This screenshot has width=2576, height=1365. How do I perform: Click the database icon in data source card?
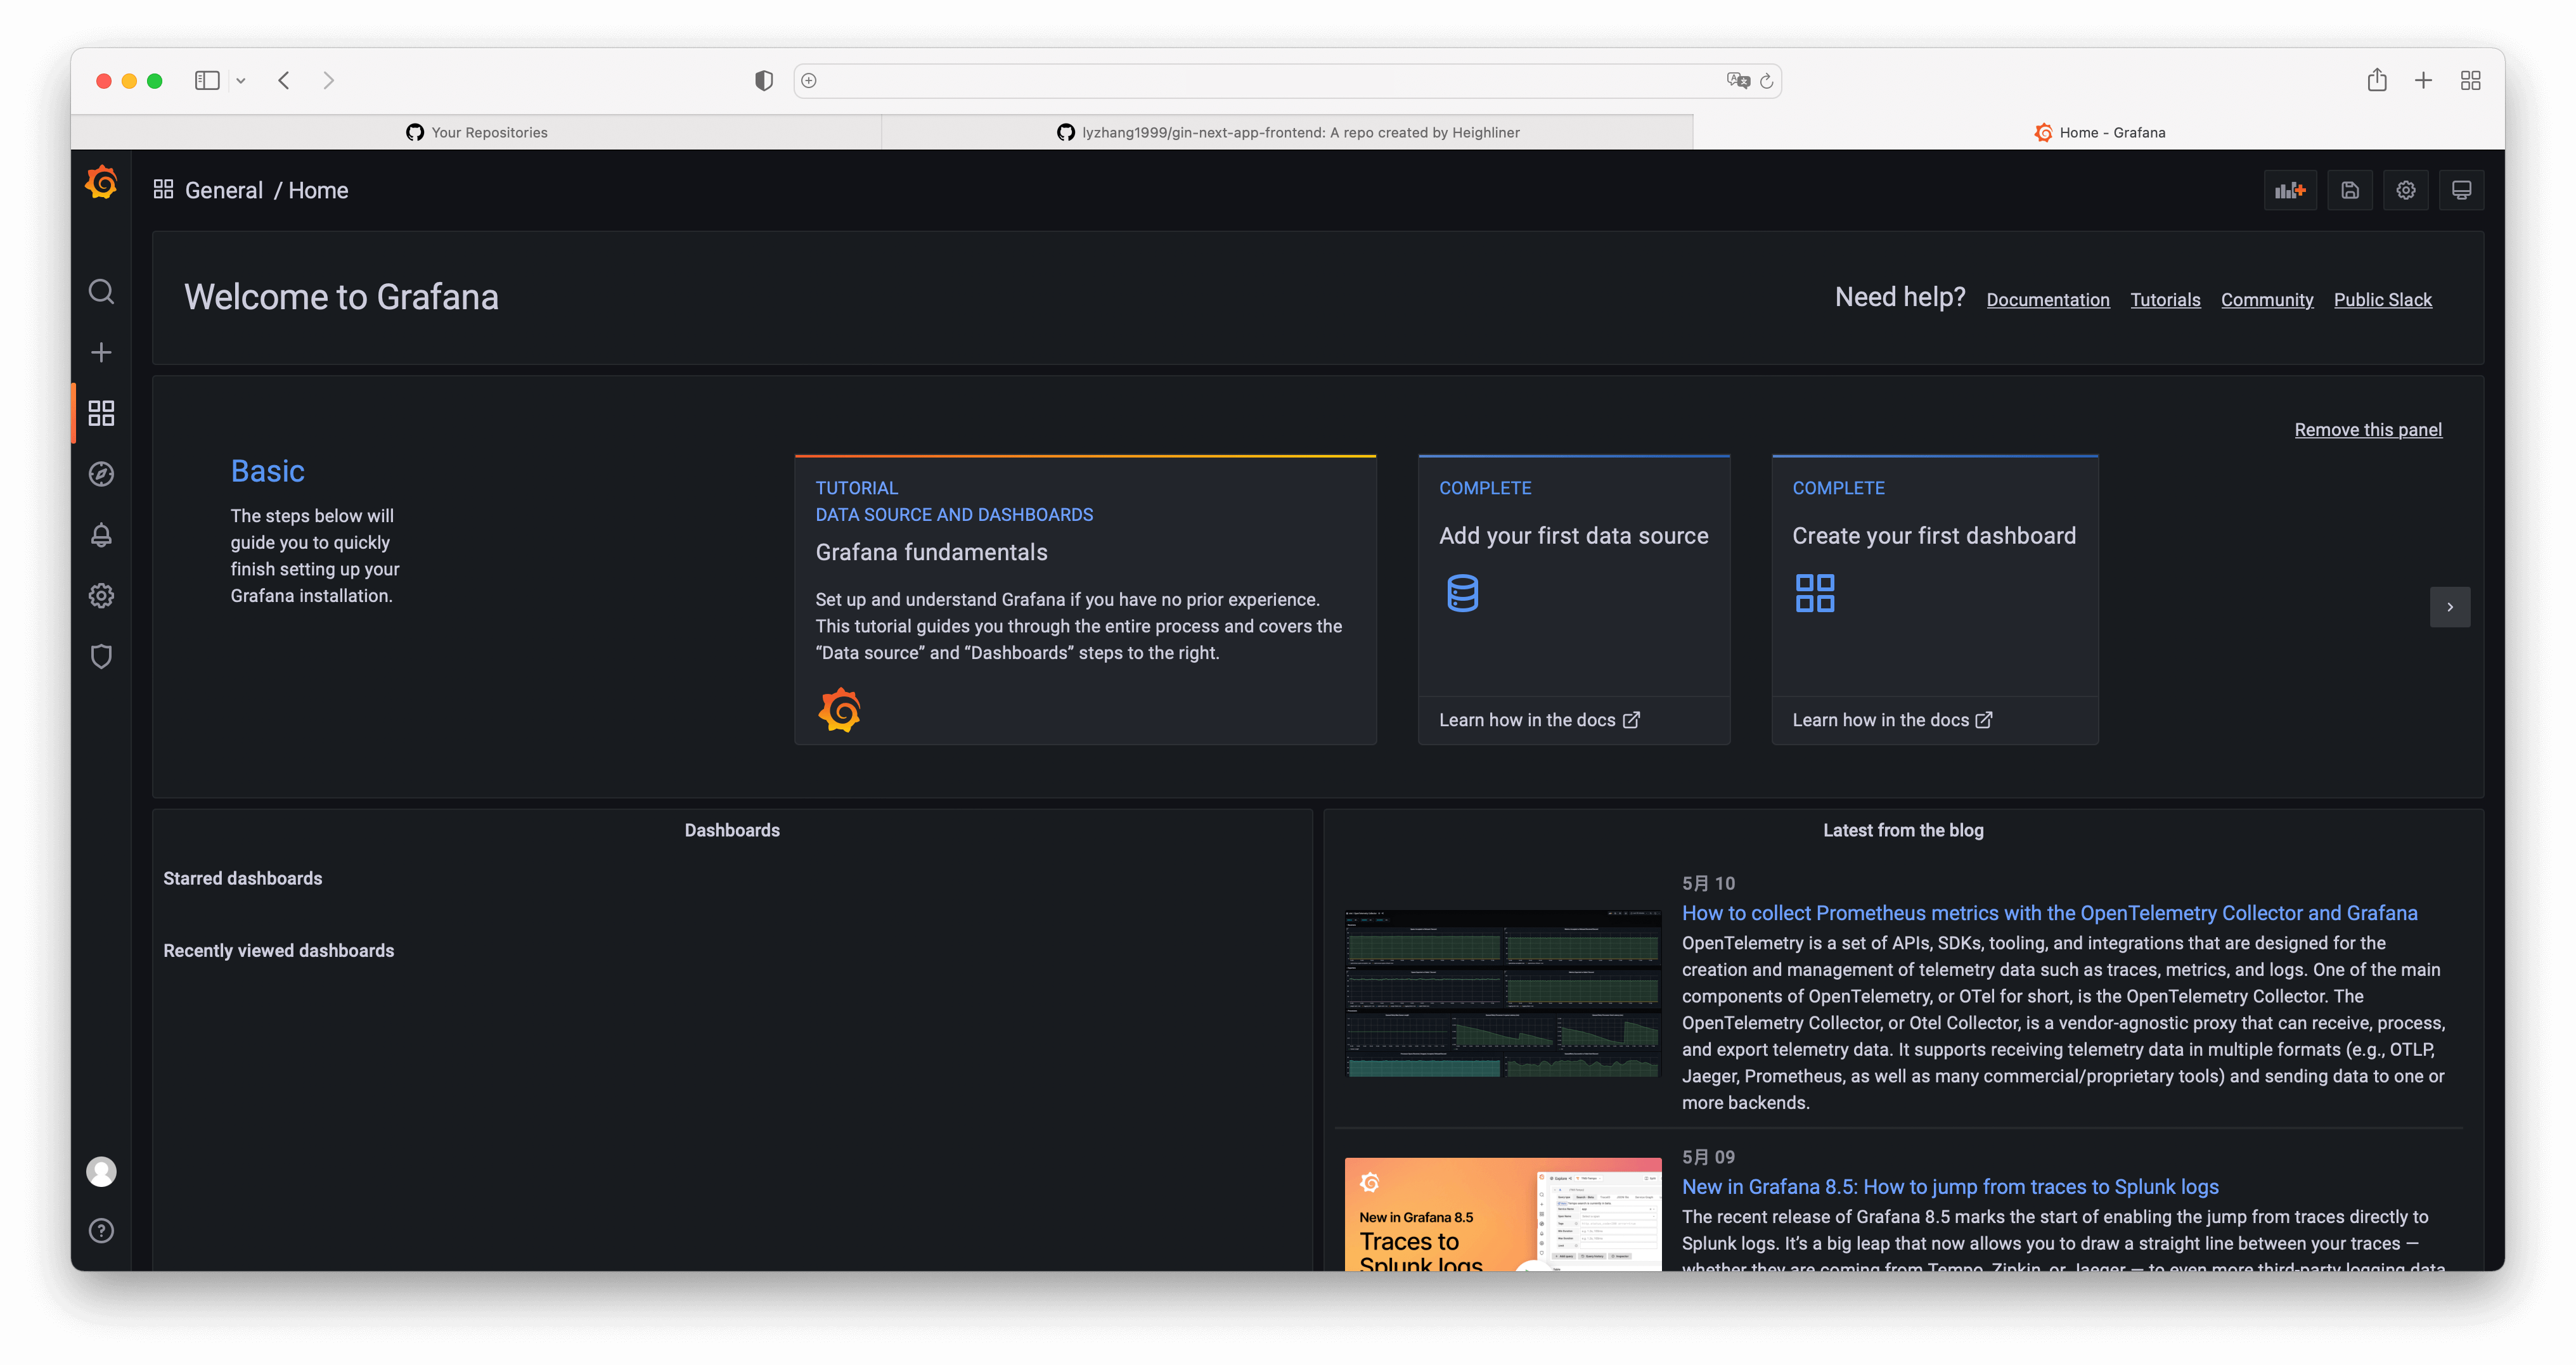(x=1462, y=593)
